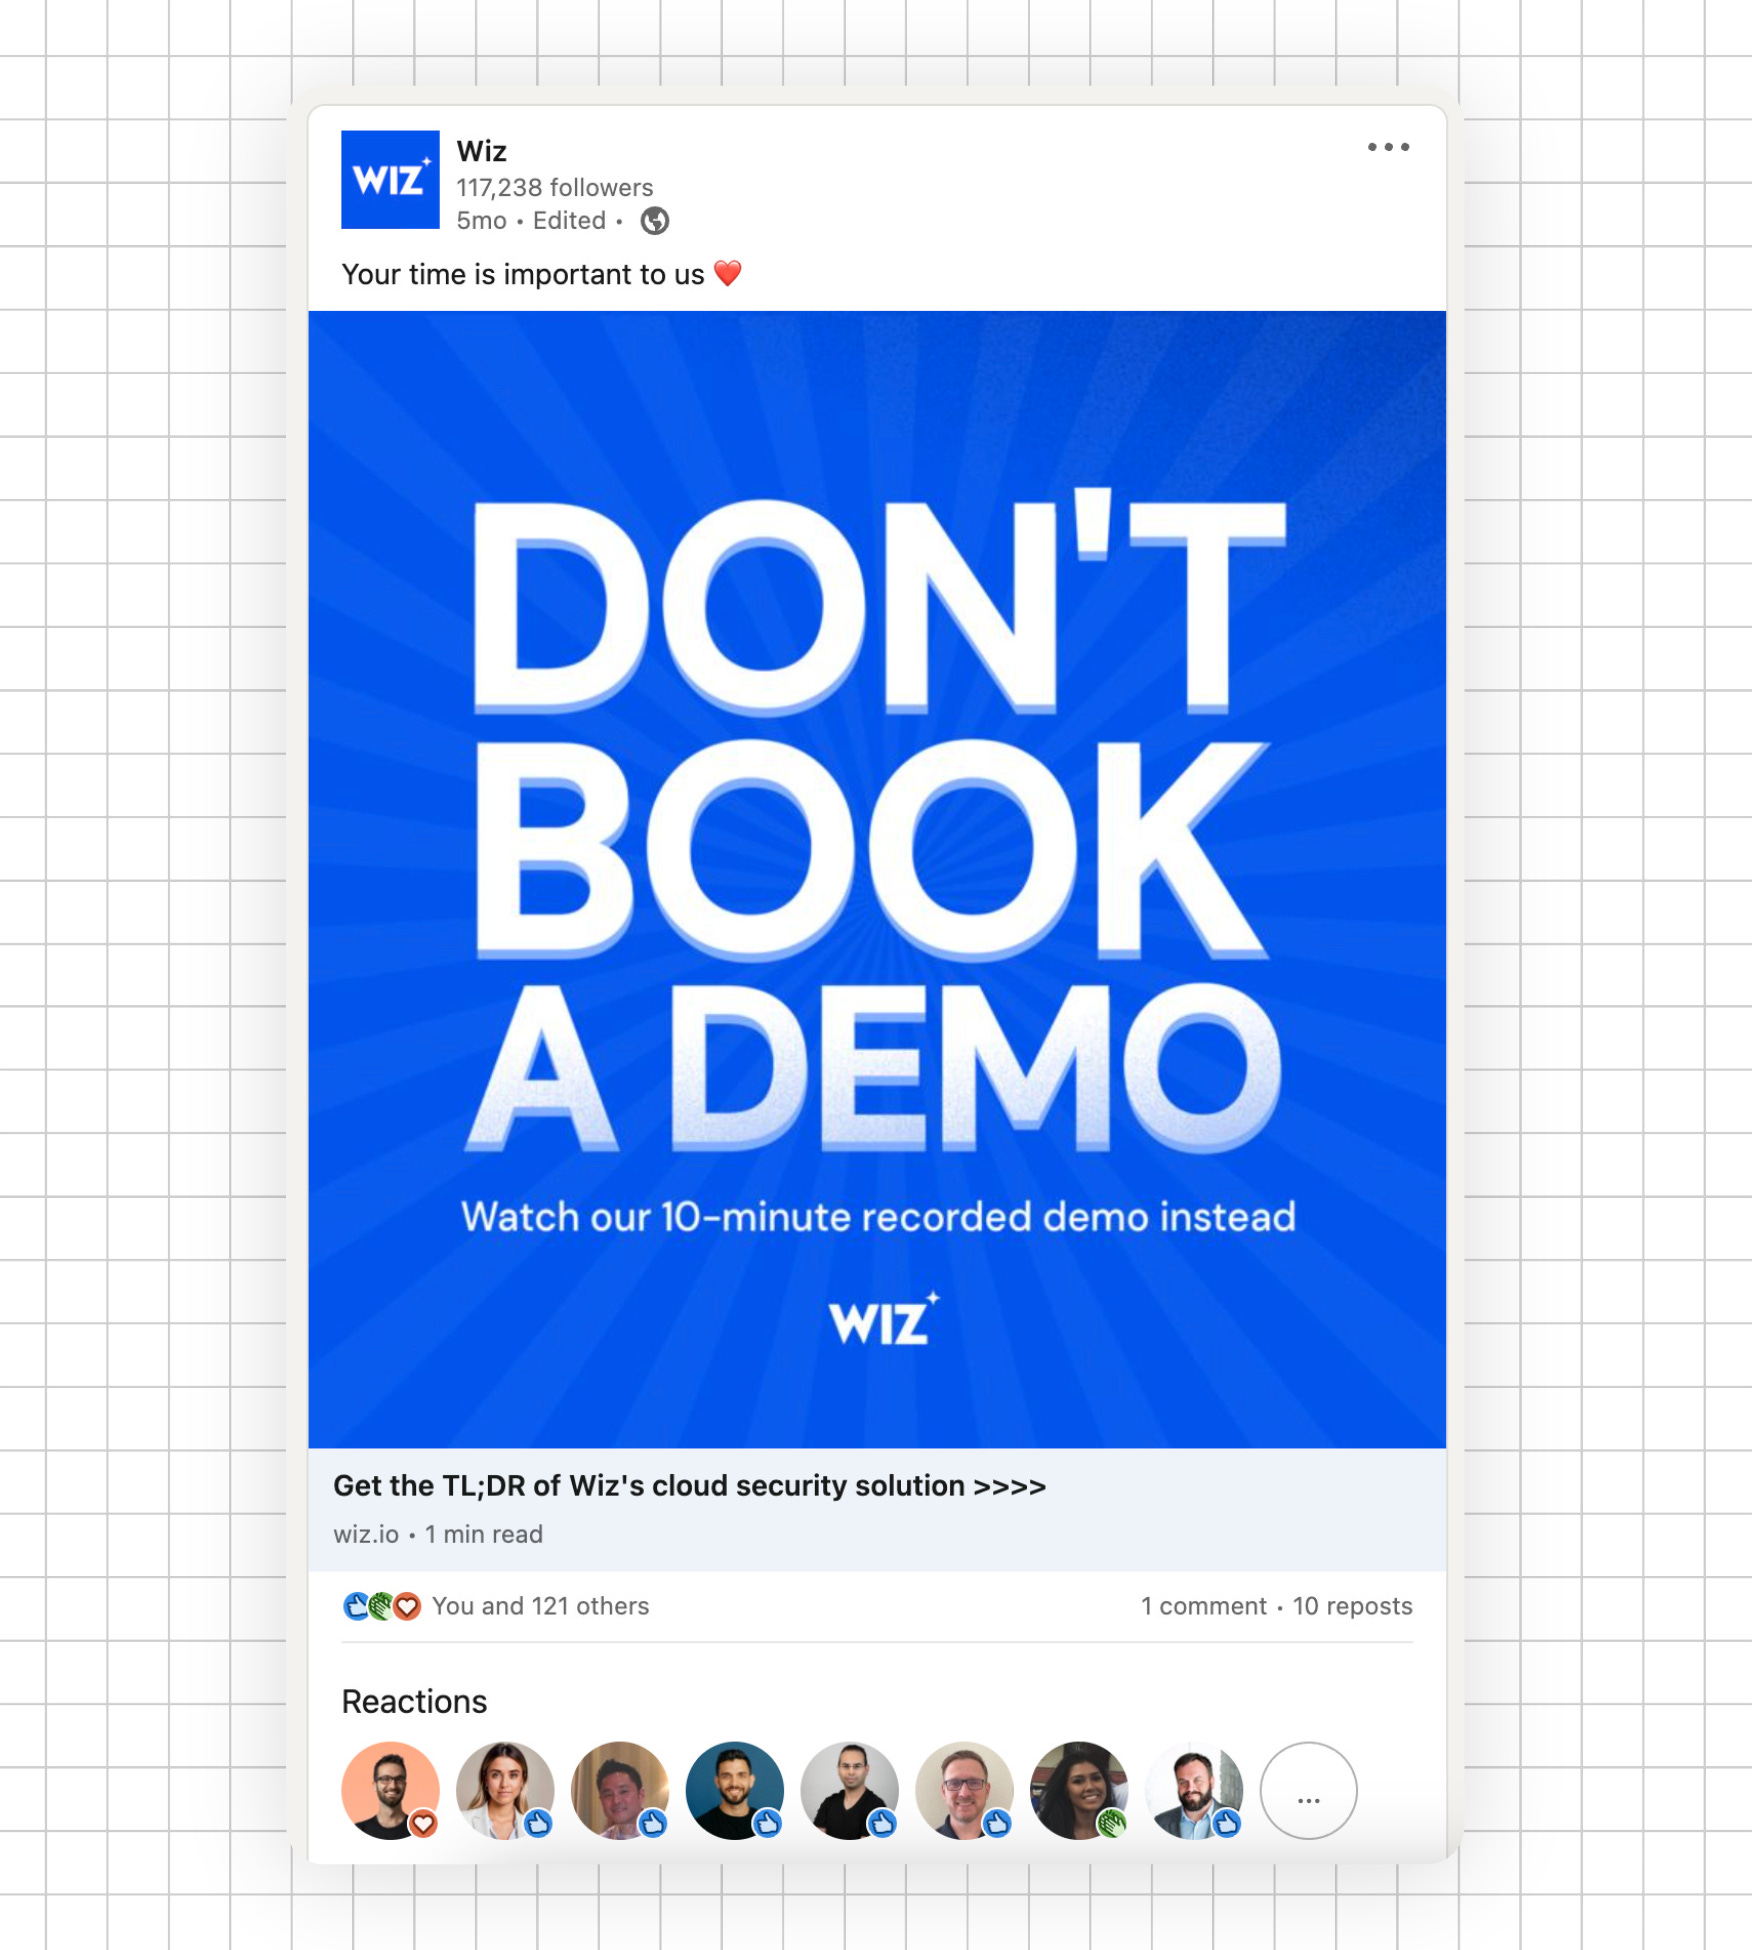Click the Wiz company logo avatar
Viewport: 1752px width, 1950px height.
click(x=390, y=180)
